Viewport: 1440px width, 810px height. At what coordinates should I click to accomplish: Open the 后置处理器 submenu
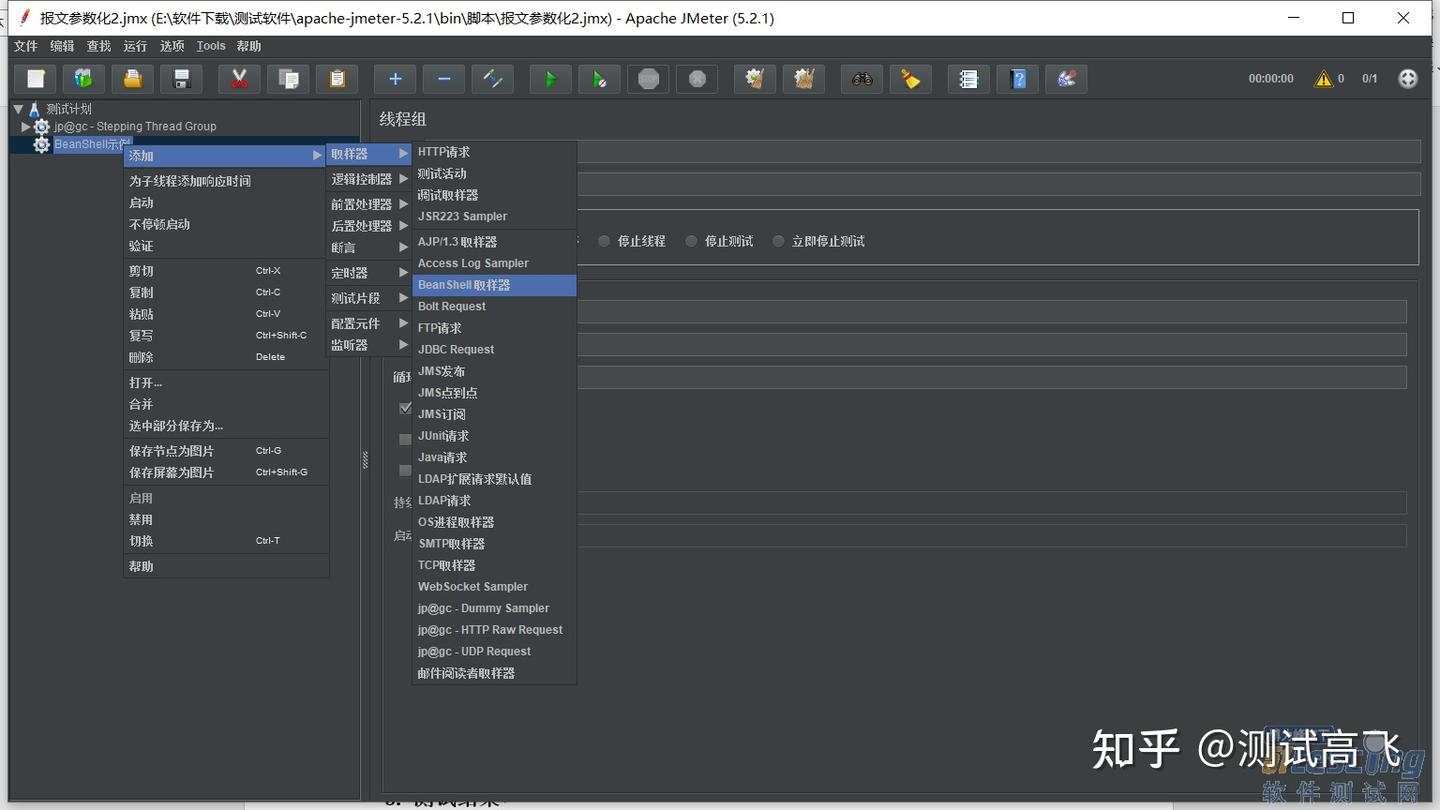pos(369,226)
